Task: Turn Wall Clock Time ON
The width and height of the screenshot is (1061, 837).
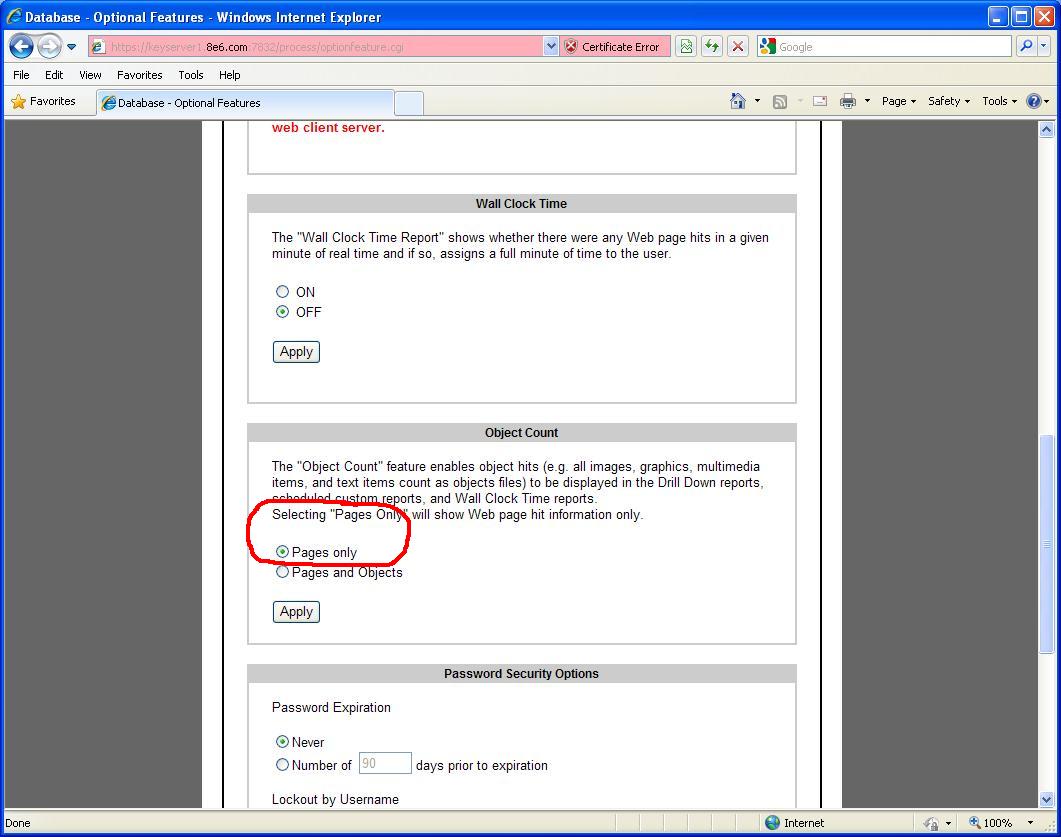Action: click(x=283, y=292)
